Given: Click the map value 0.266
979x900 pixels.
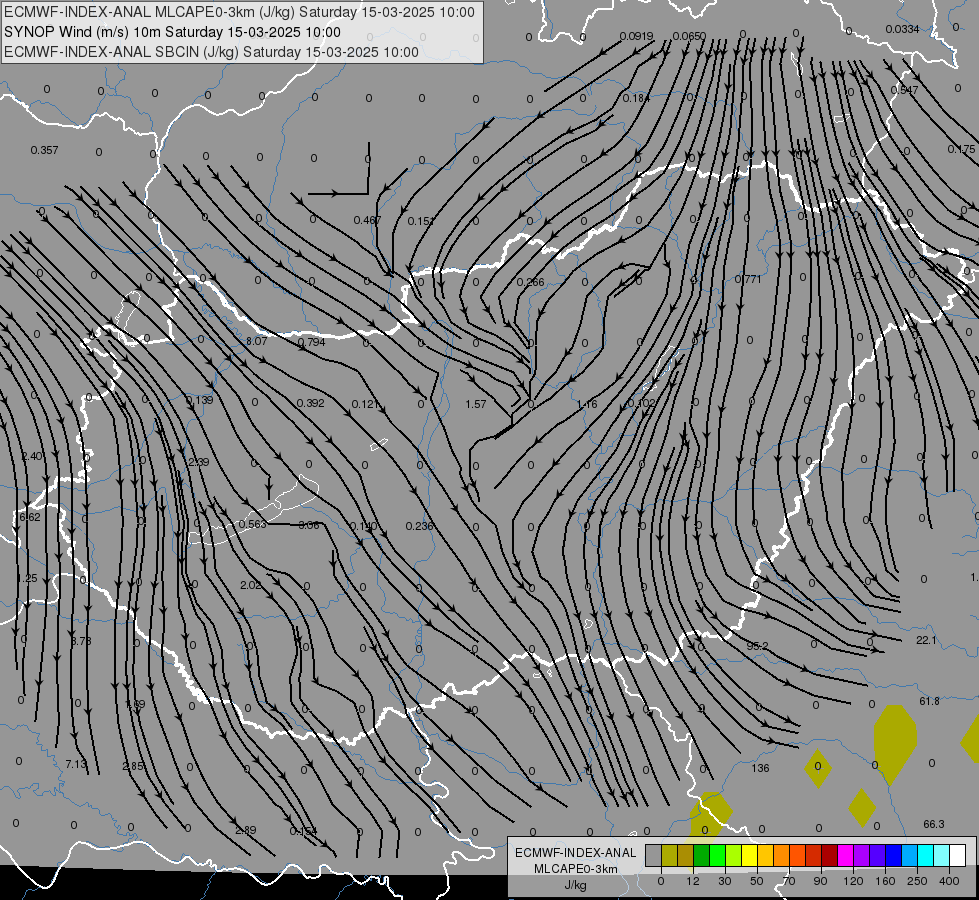Looking at the screenshot, I should (x=531, y=282).
